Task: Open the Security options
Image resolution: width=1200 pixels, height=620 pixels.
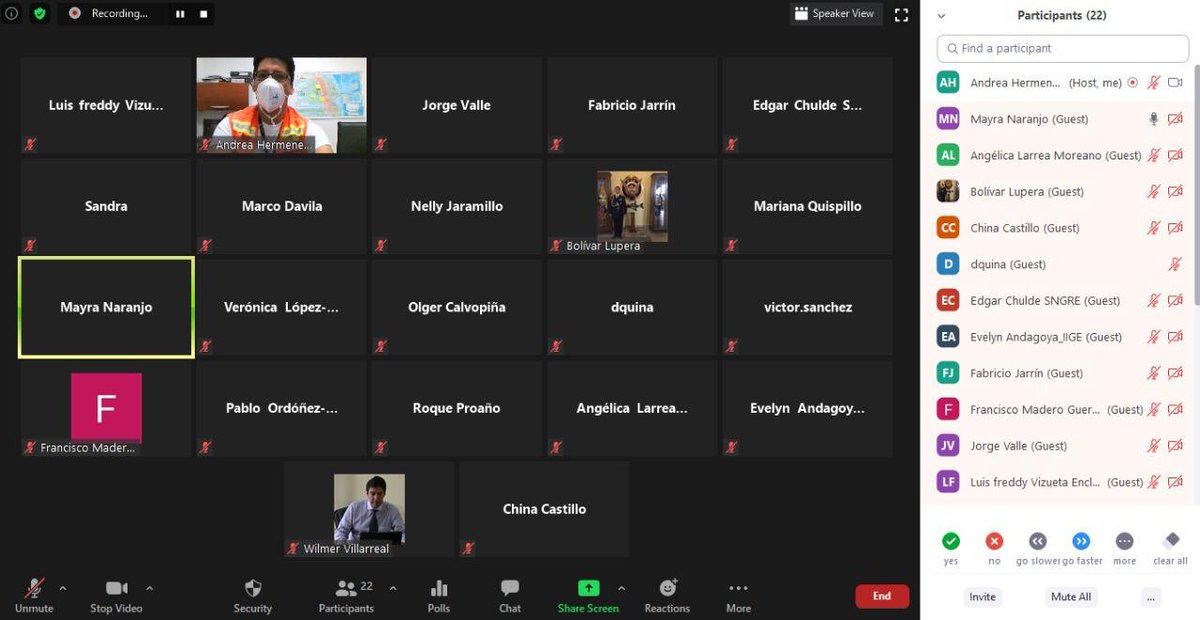Action: point(252,596)
